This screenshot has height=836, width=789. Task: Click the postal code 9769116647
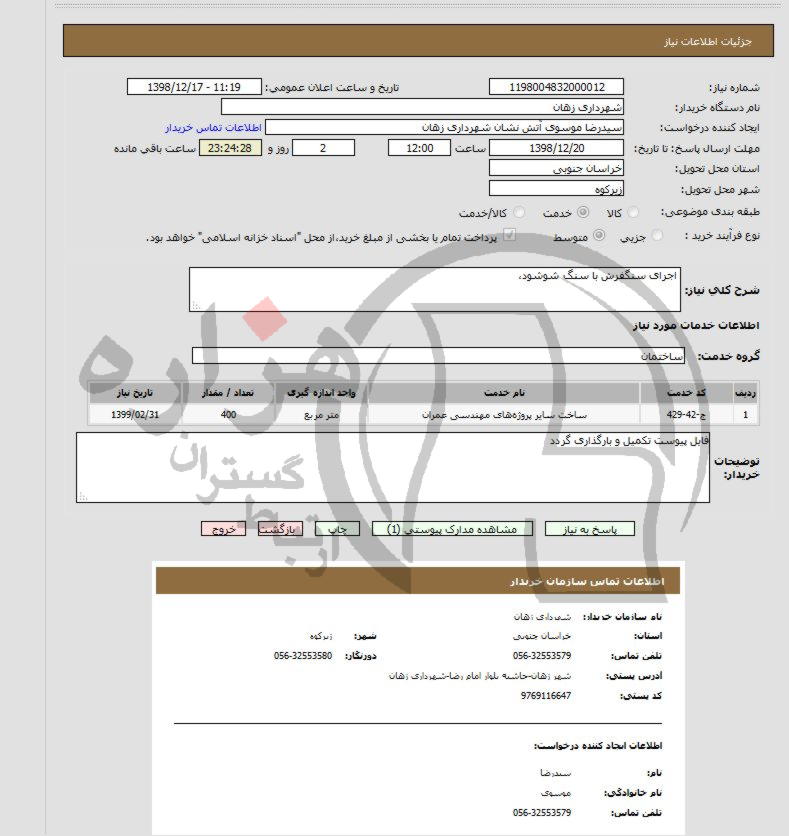coord(546,696)
